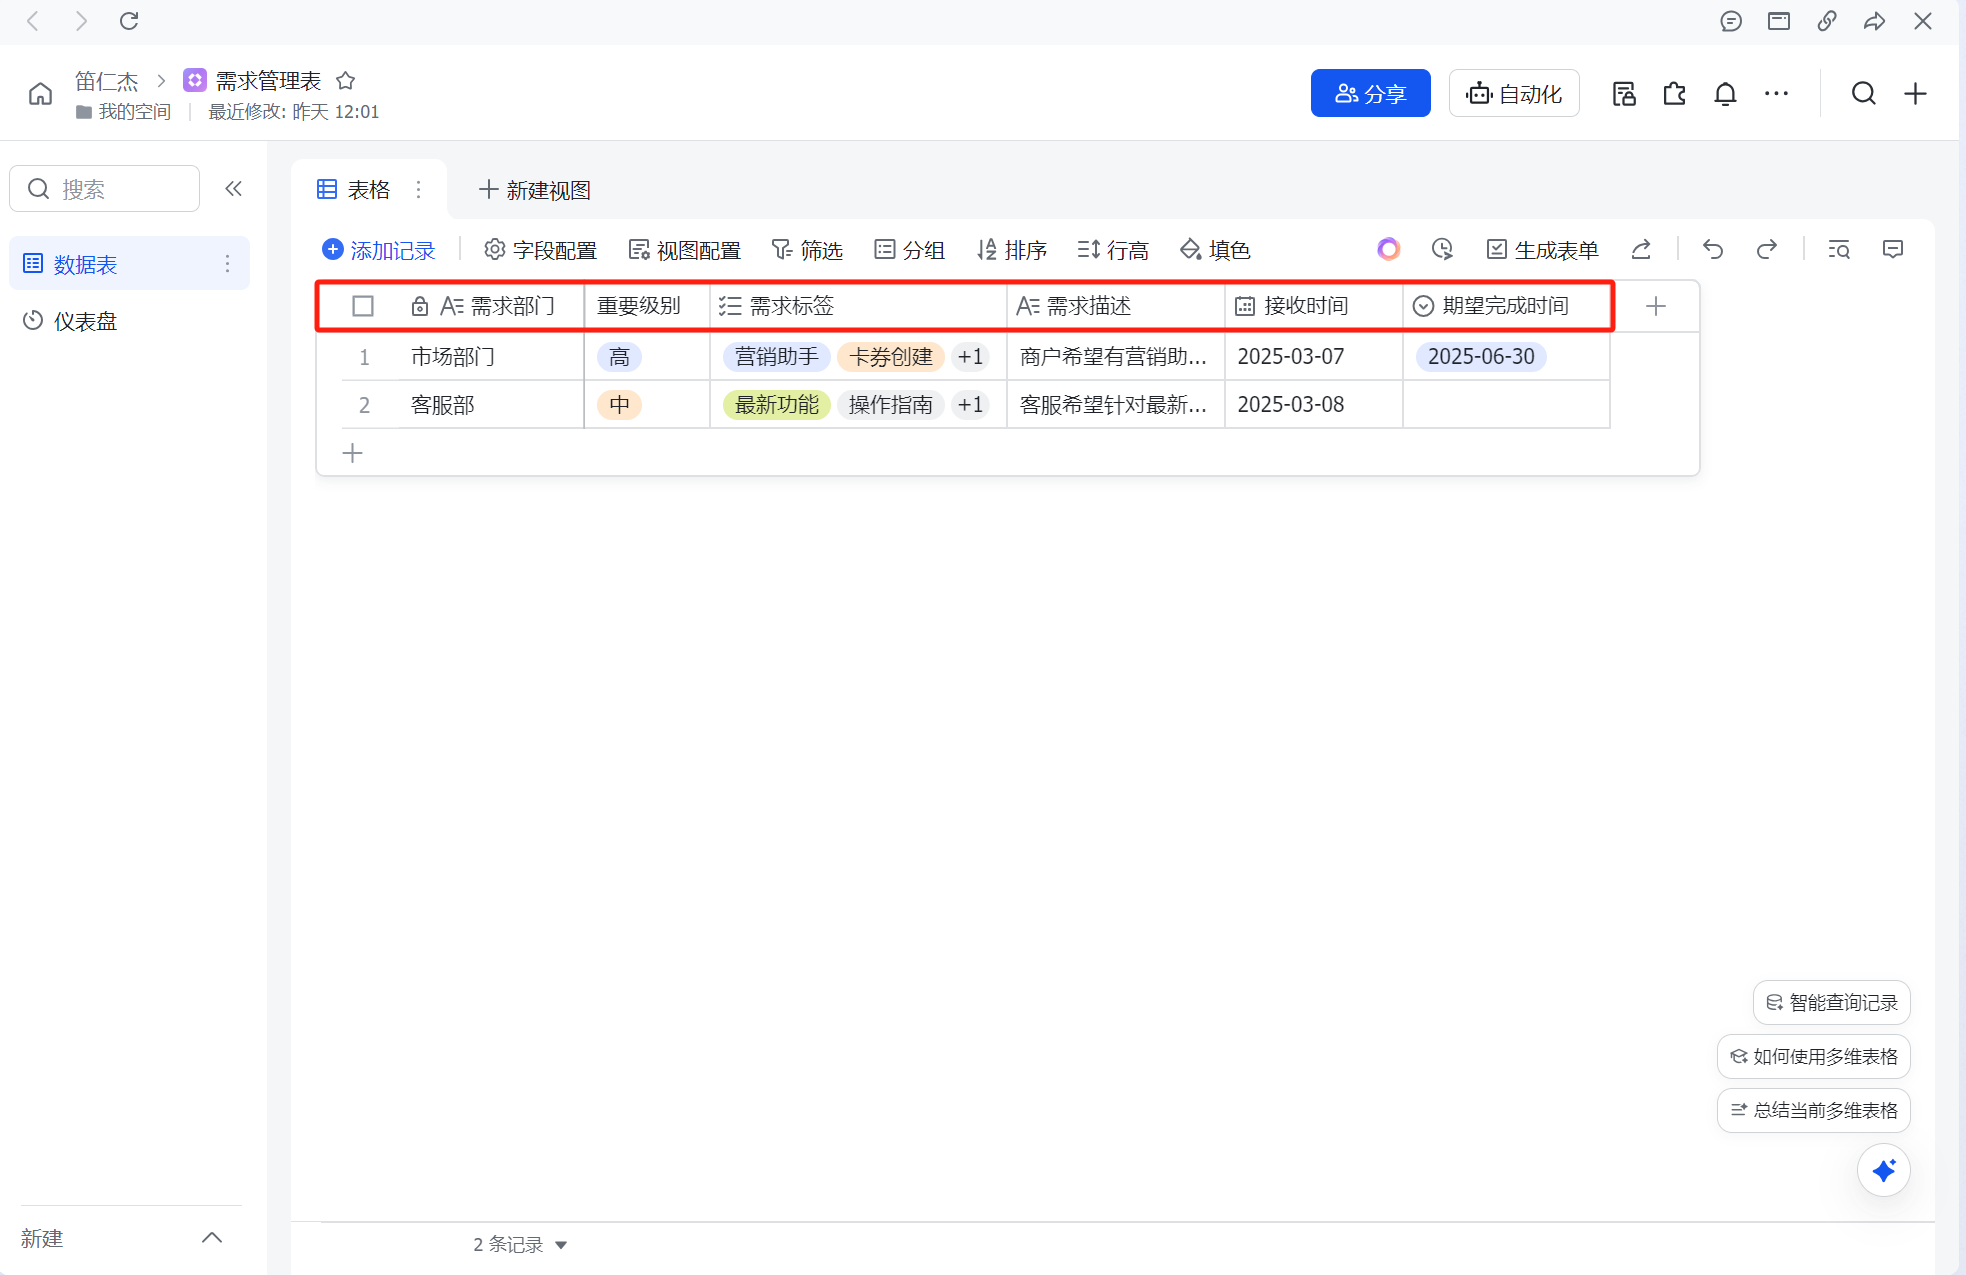
Task: Expand the 2 条记录 dropdown arrow
Action: pos(561,1245)
